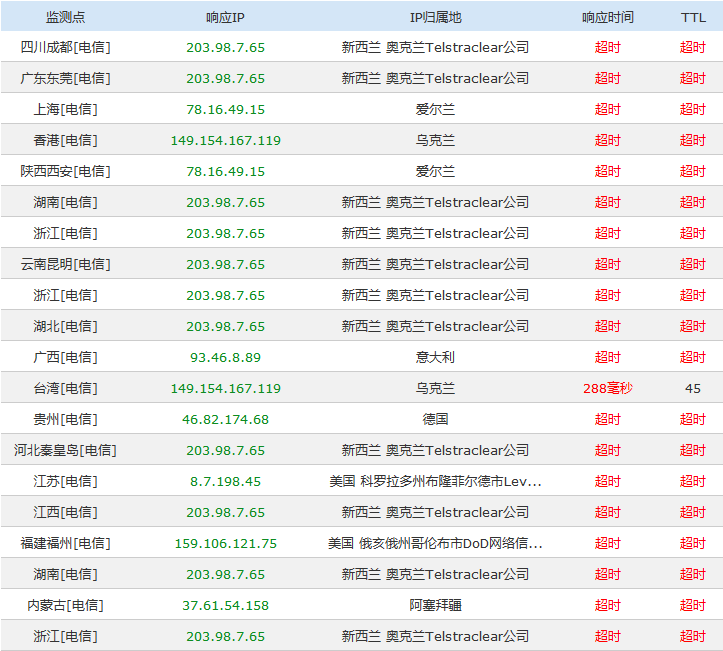The image size is (723, 651).
Task: Click the 阿塞拜疆 location cell
Action: [435, 605]
